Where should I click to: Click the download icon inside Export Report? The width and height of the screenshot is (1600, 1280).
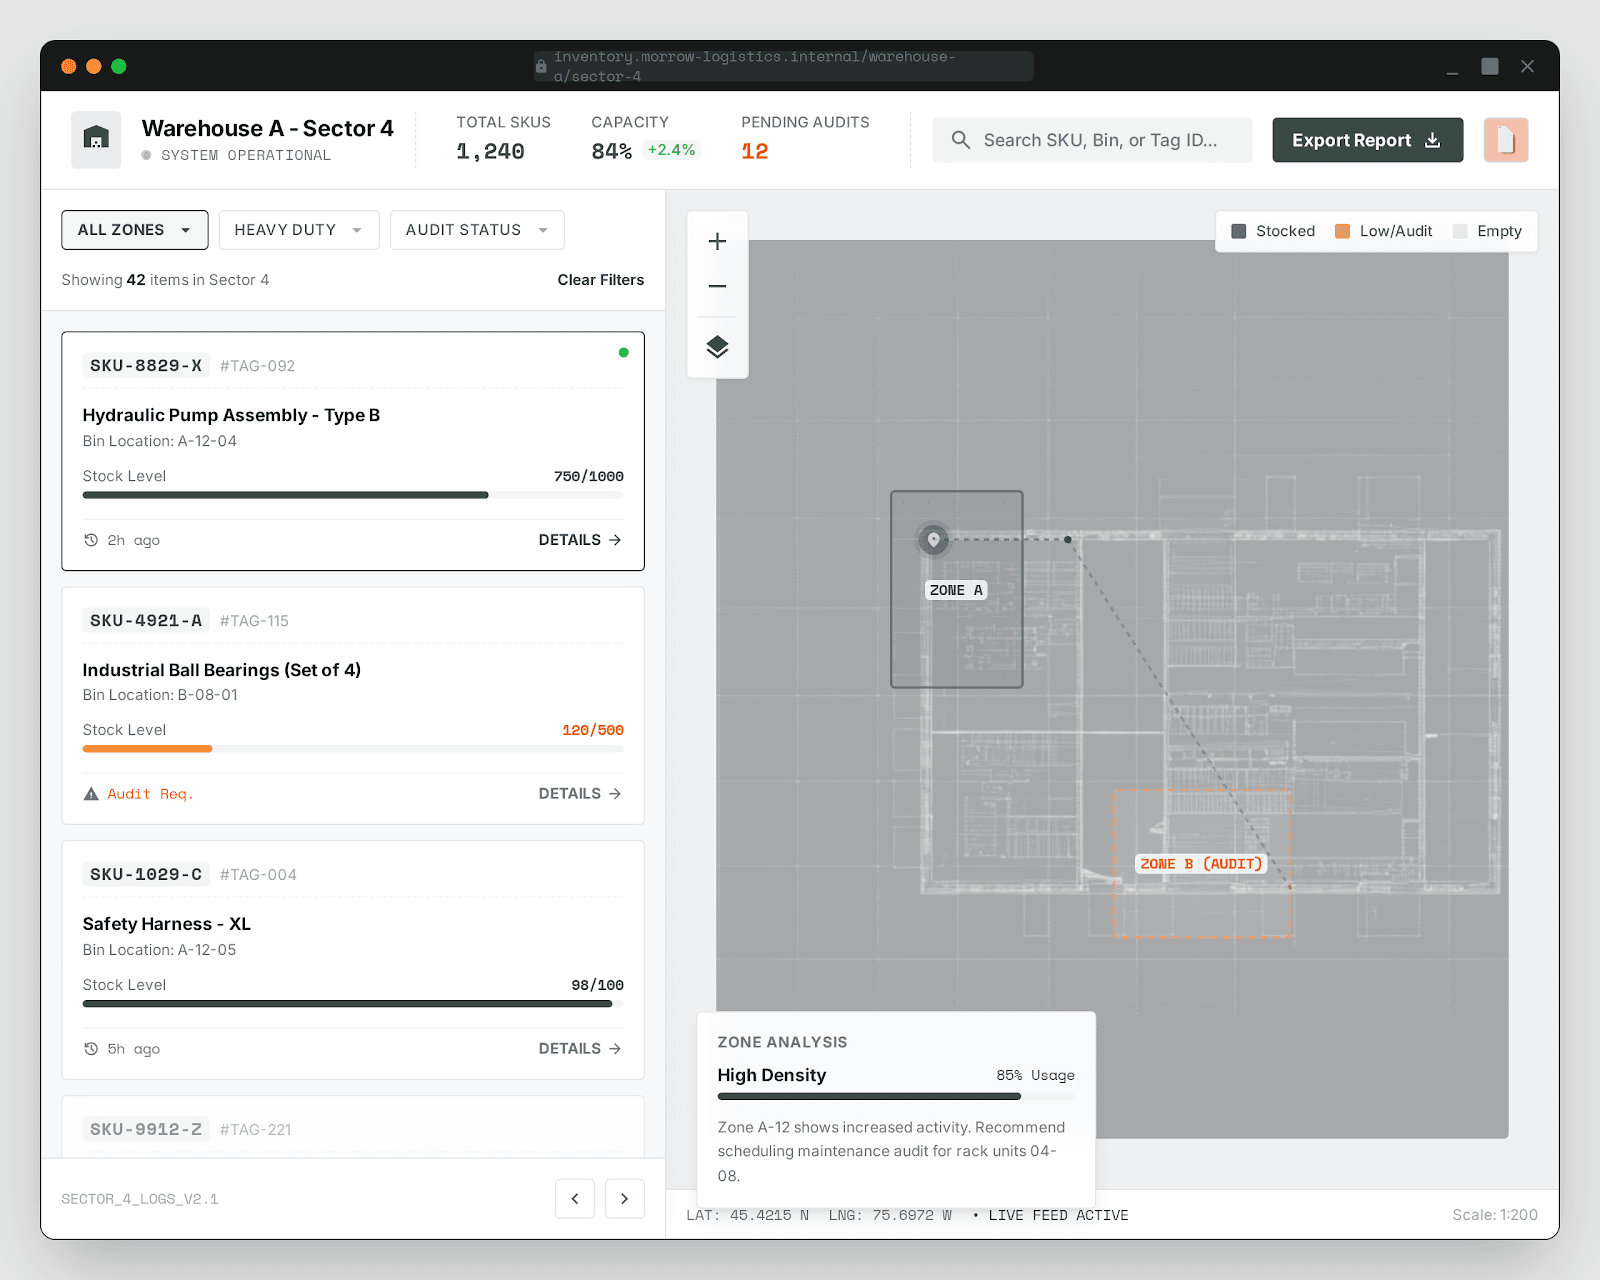(x=1434, y=140)
